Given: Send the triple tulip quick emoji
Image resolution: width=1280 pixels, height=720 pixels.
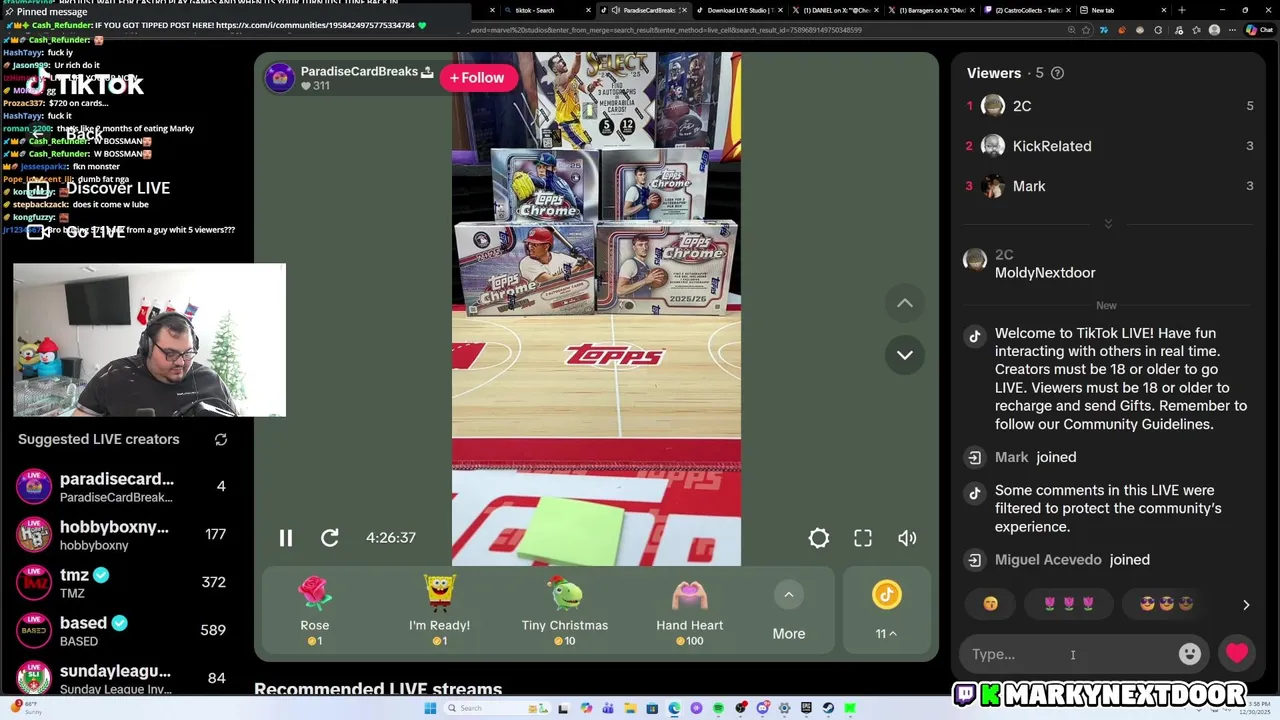Looking at the screenshot, I should click(x=1069, y=604).
